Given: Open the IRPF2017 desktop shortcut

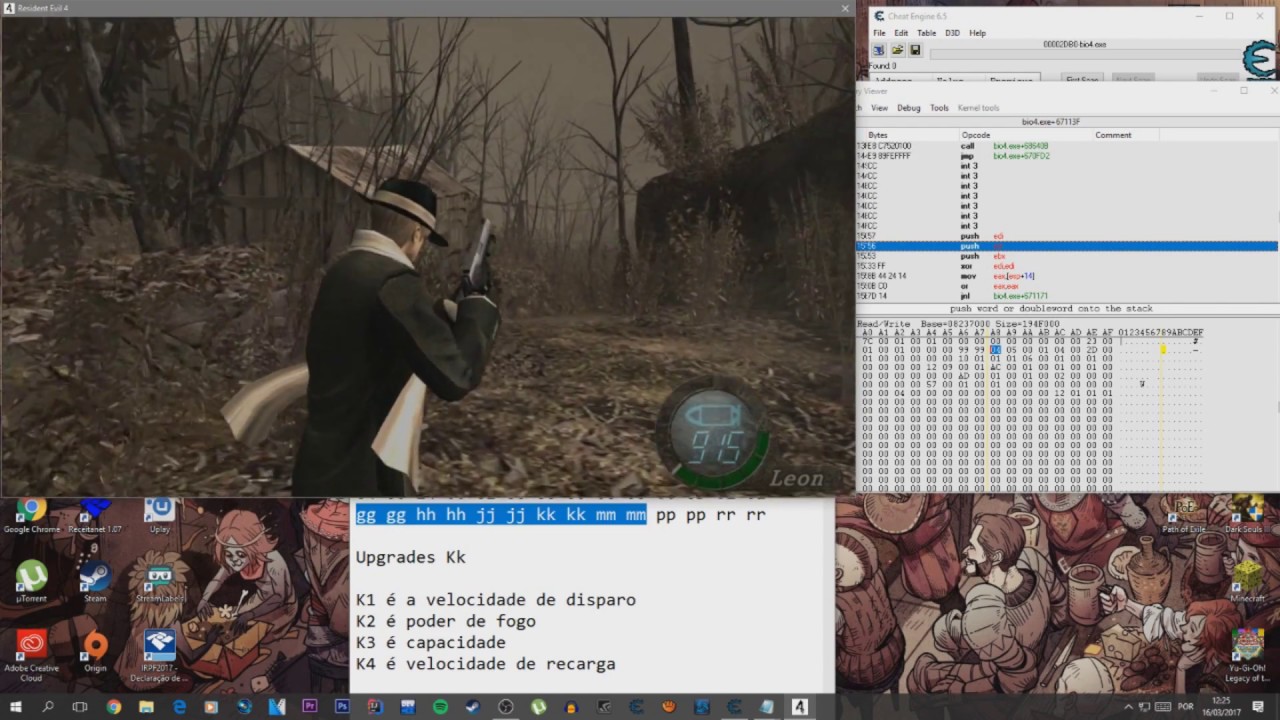Looking at the screenshot, I should click(159, 655).
